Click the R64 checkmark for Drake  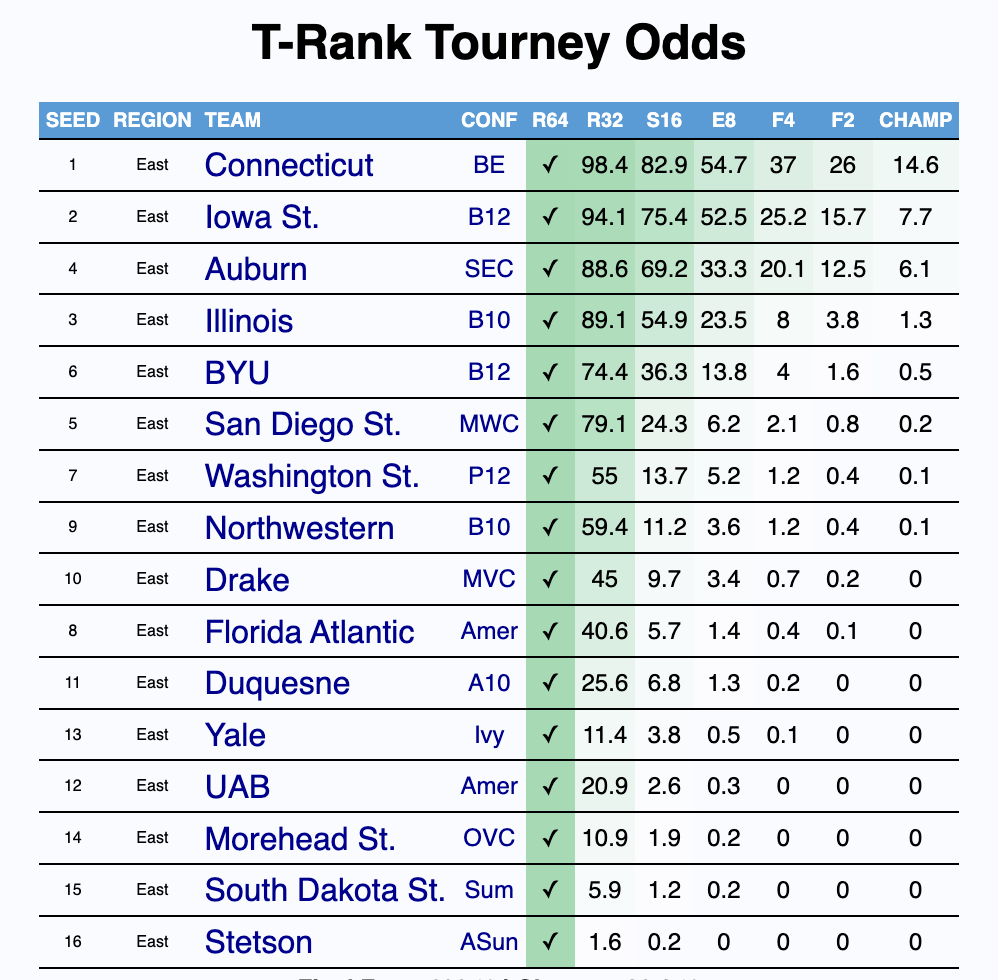[x=550, y=579]
